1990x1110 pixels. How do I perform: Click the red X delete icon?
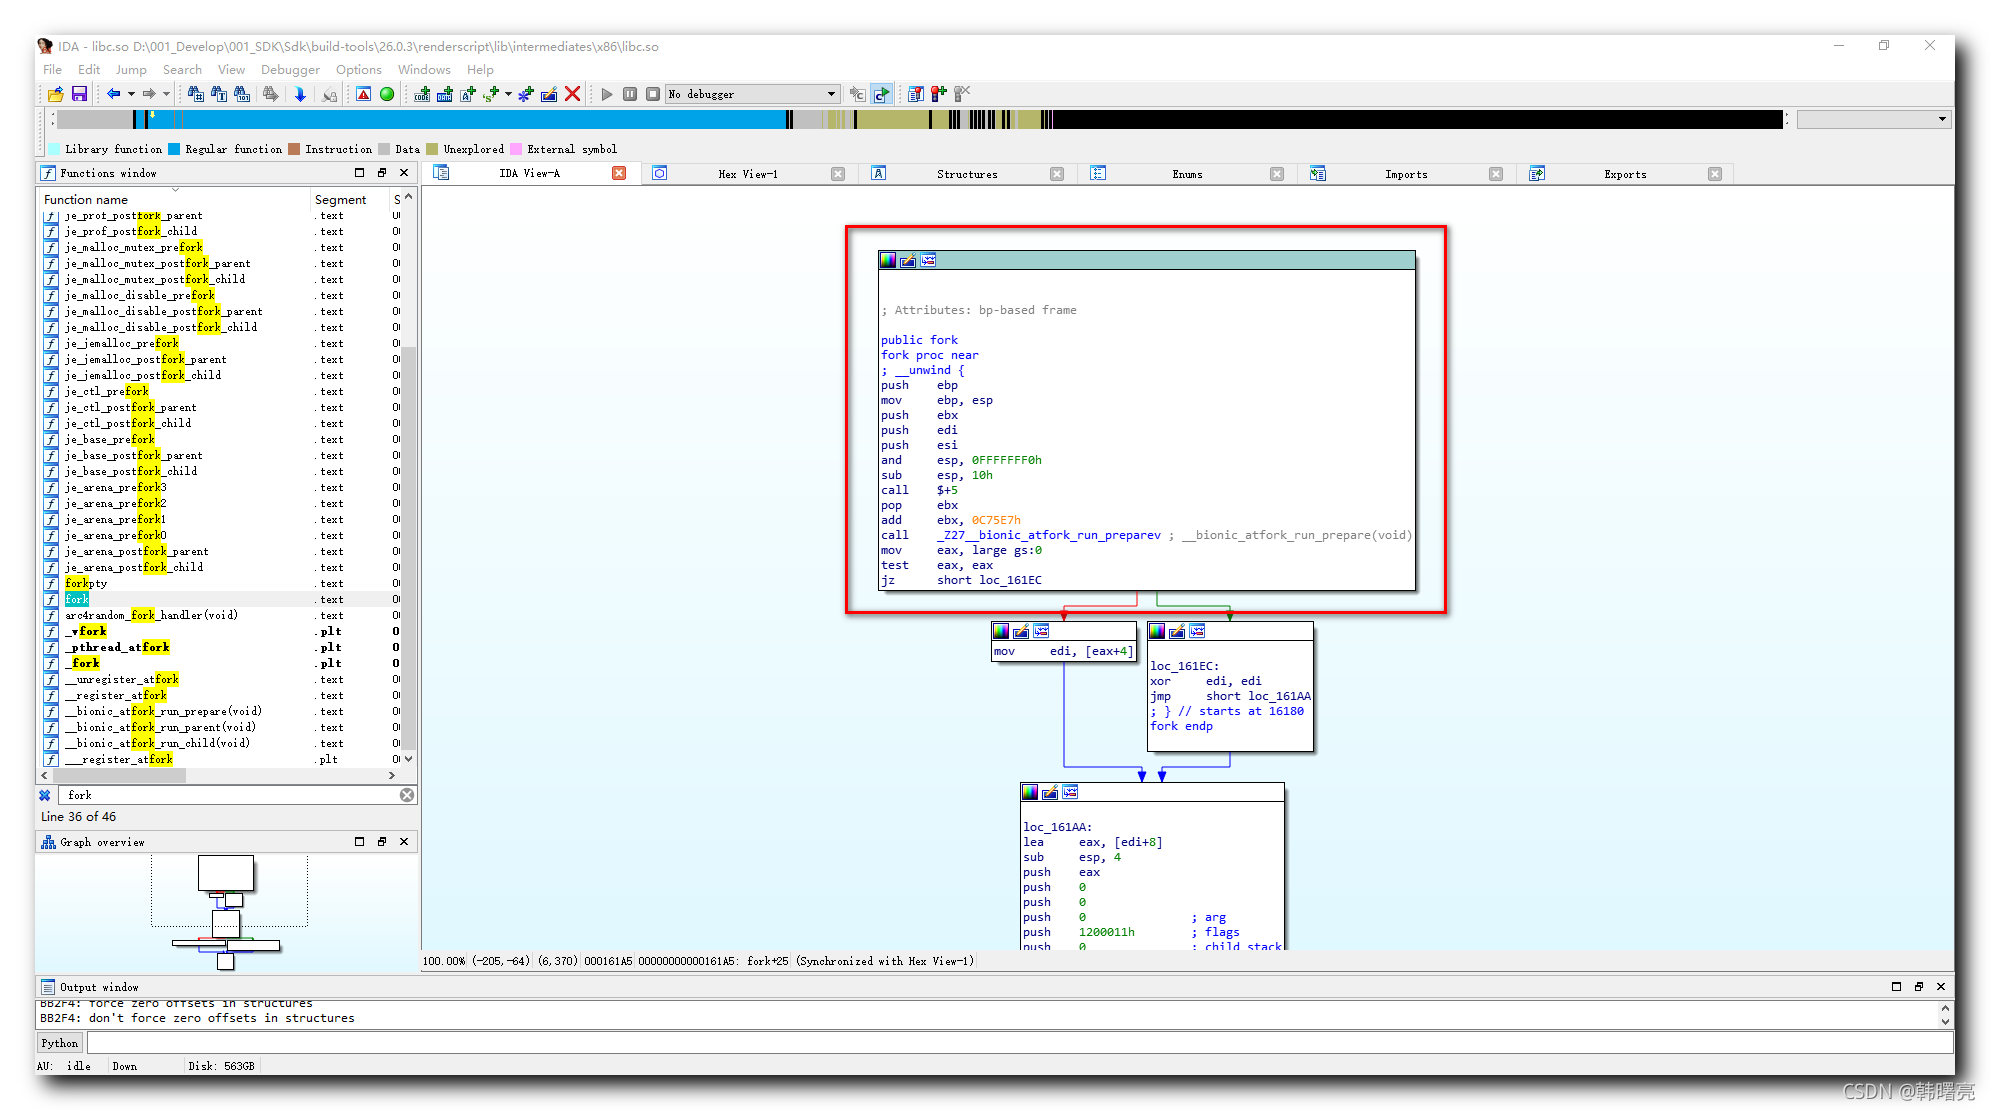(573, 94)
